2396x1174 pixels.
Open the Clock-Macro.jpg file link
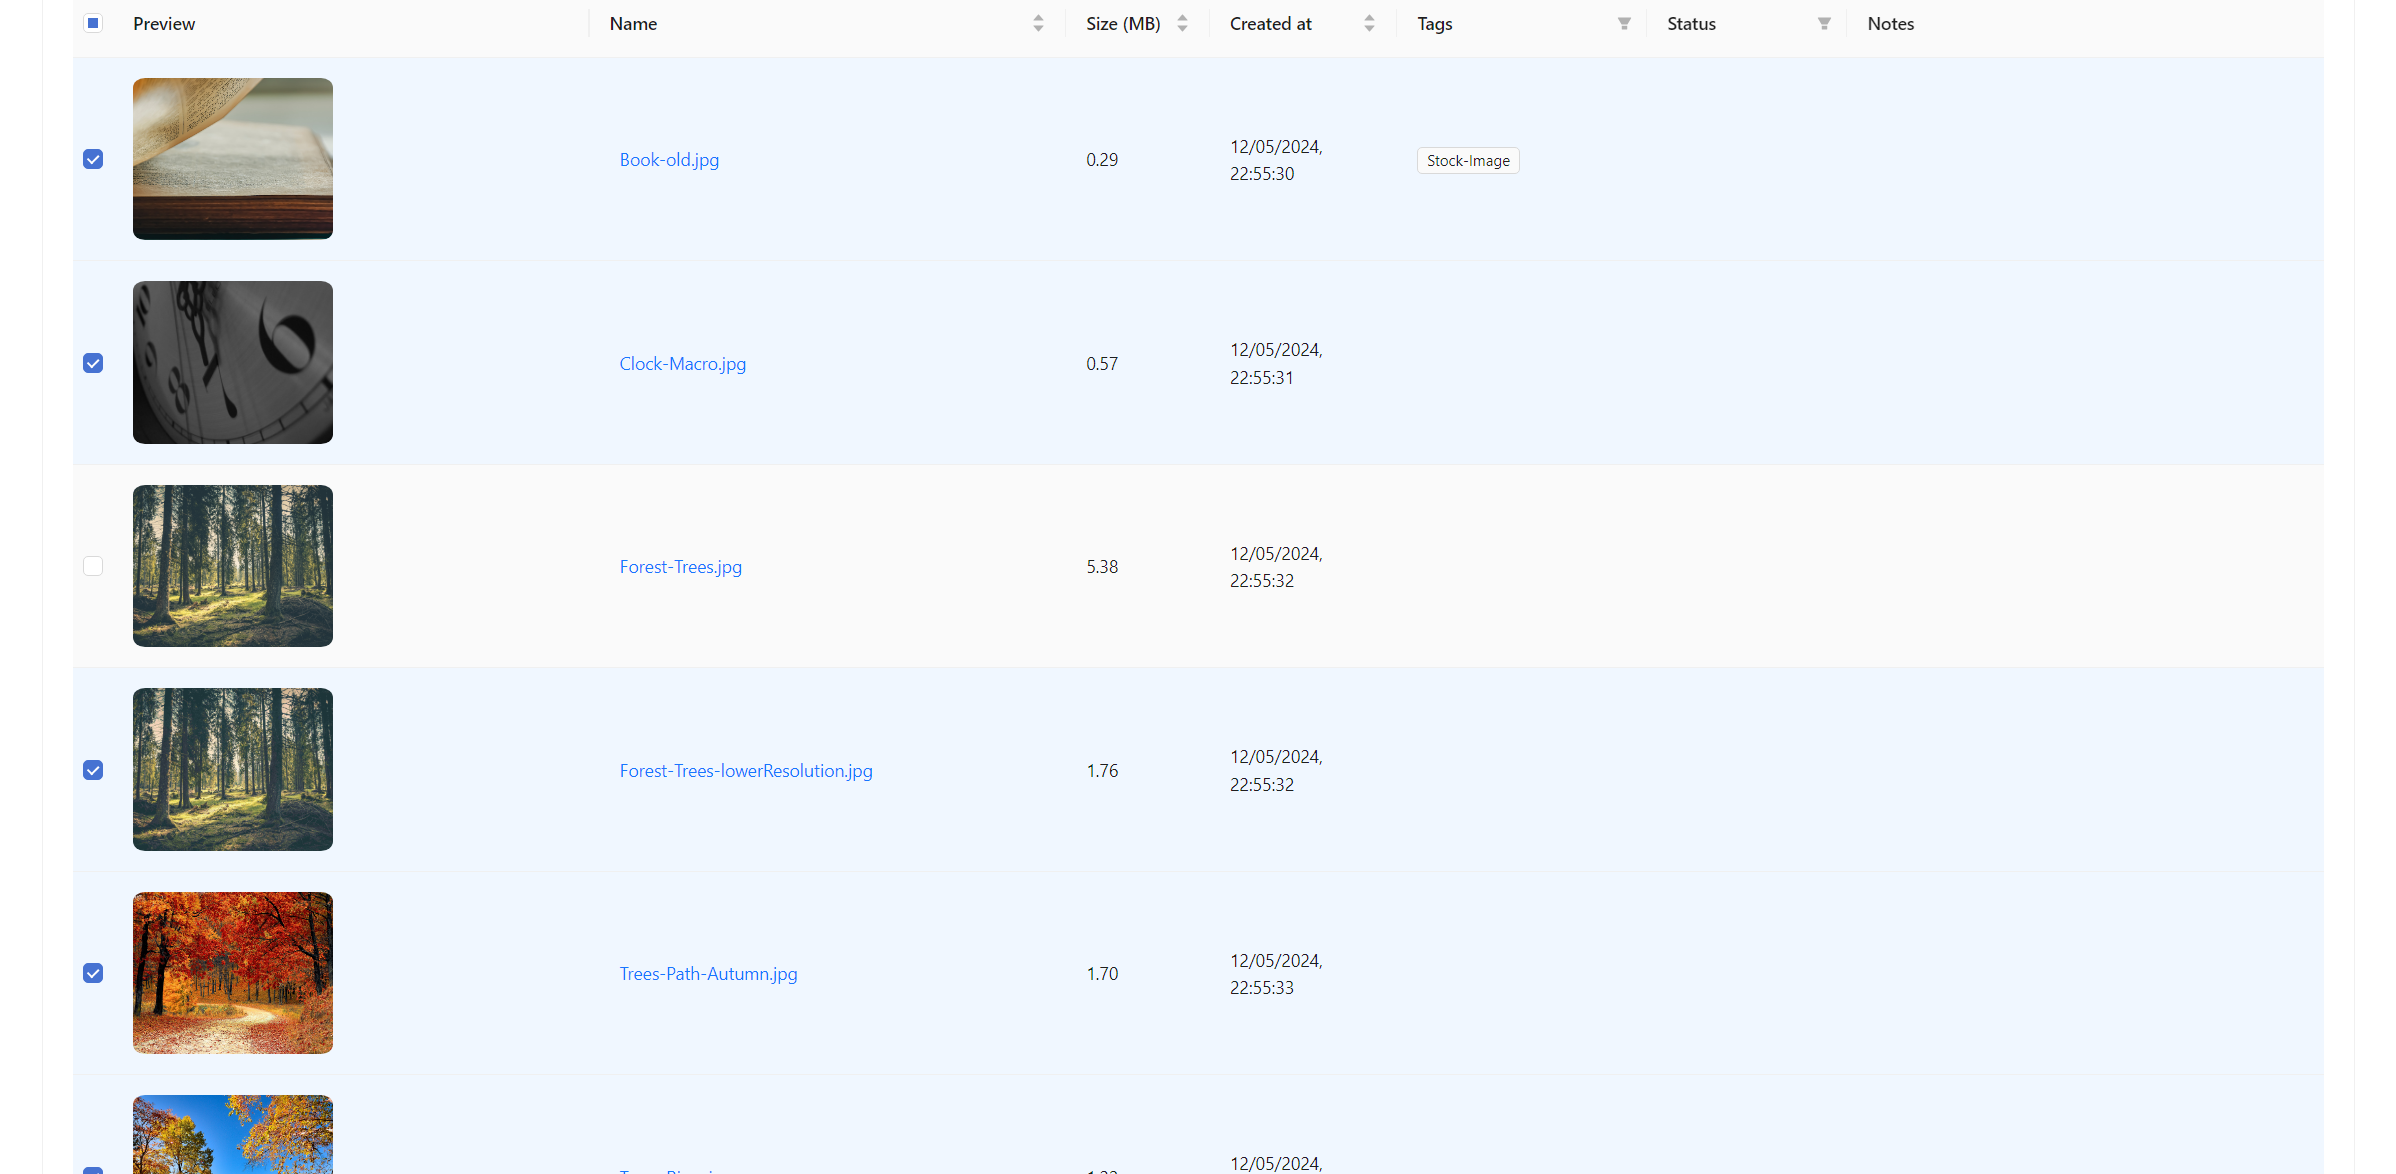(x=682, y=363)
